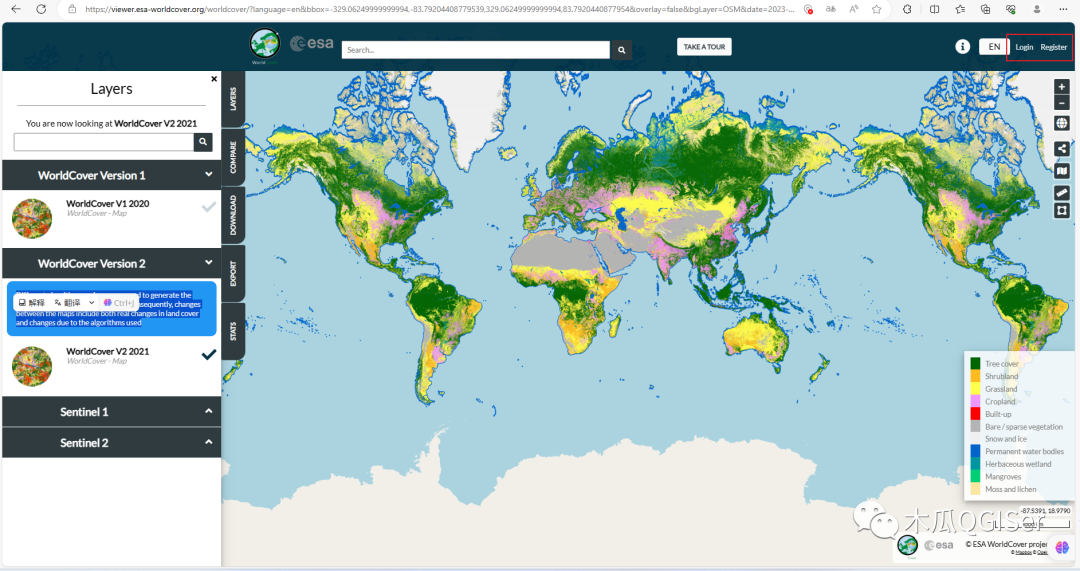Open the split screen icon in the browser toolbar
Viewport: 1080px width, 571px height.
935,10
